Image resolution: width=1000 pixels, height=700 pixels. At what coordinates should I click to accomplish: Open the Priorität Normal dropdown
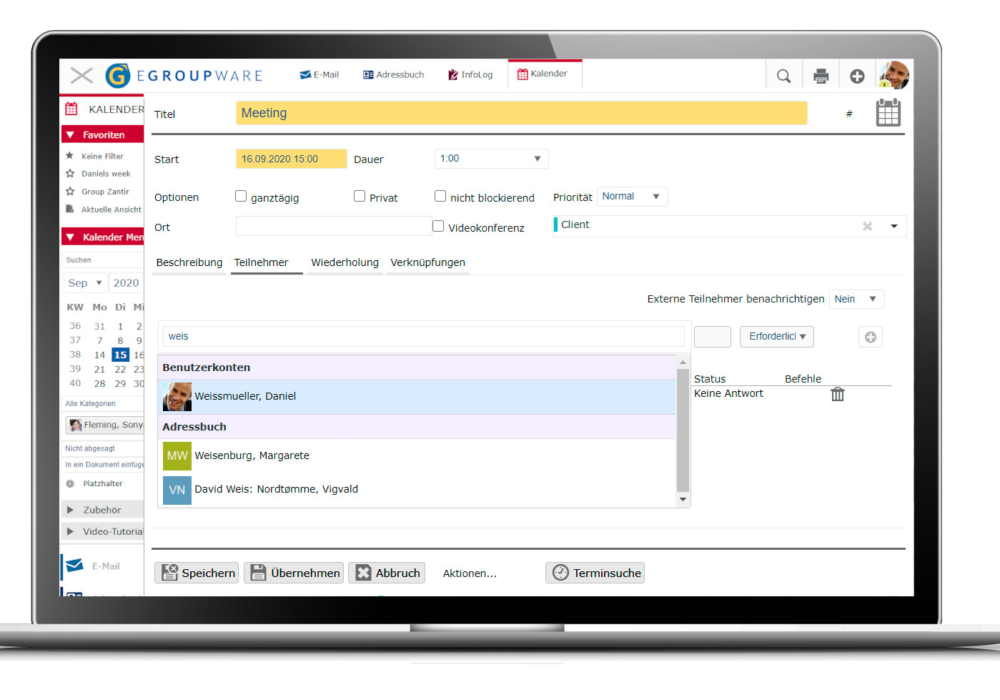coord(632,197)
